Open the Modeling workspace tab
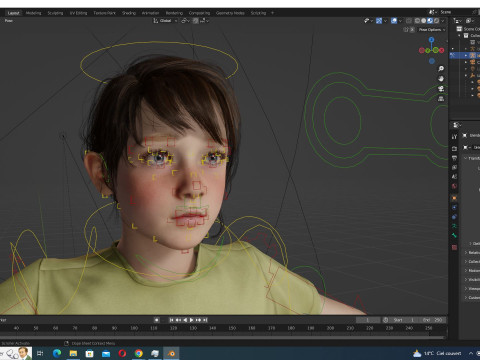 33,13
